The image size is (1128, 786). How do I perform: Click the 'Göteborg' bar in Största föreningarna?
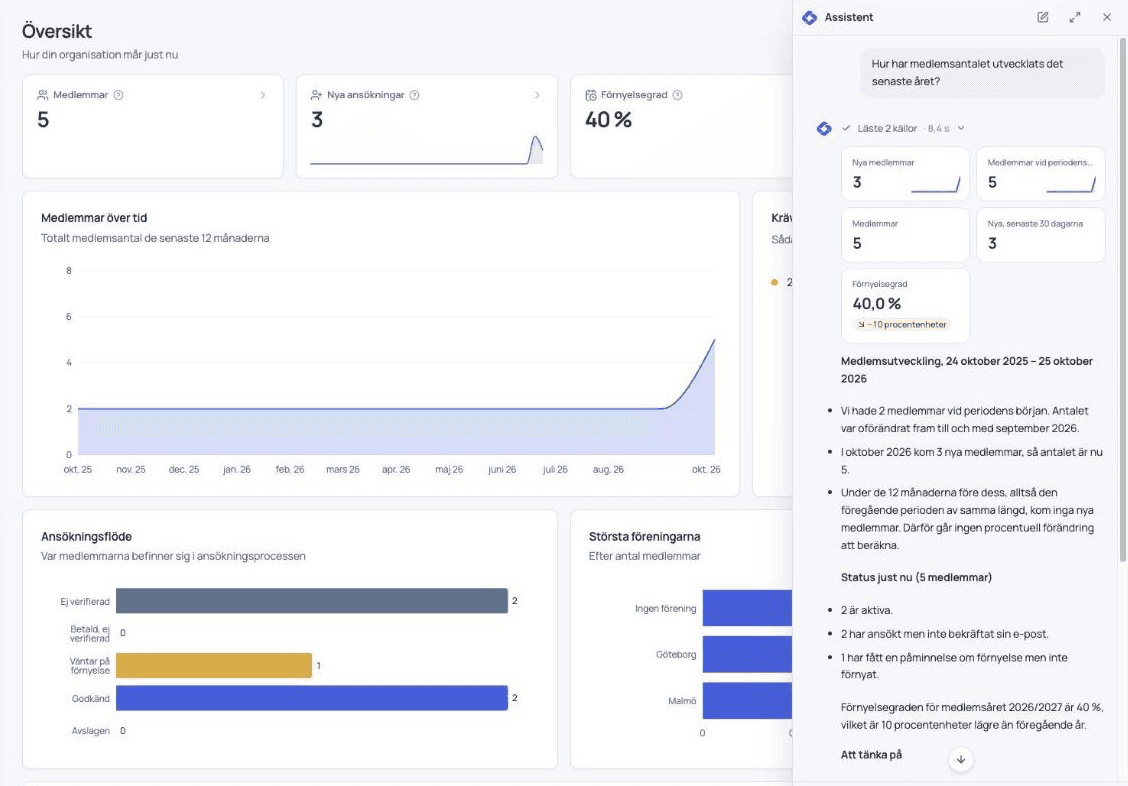tap(747, 654)
